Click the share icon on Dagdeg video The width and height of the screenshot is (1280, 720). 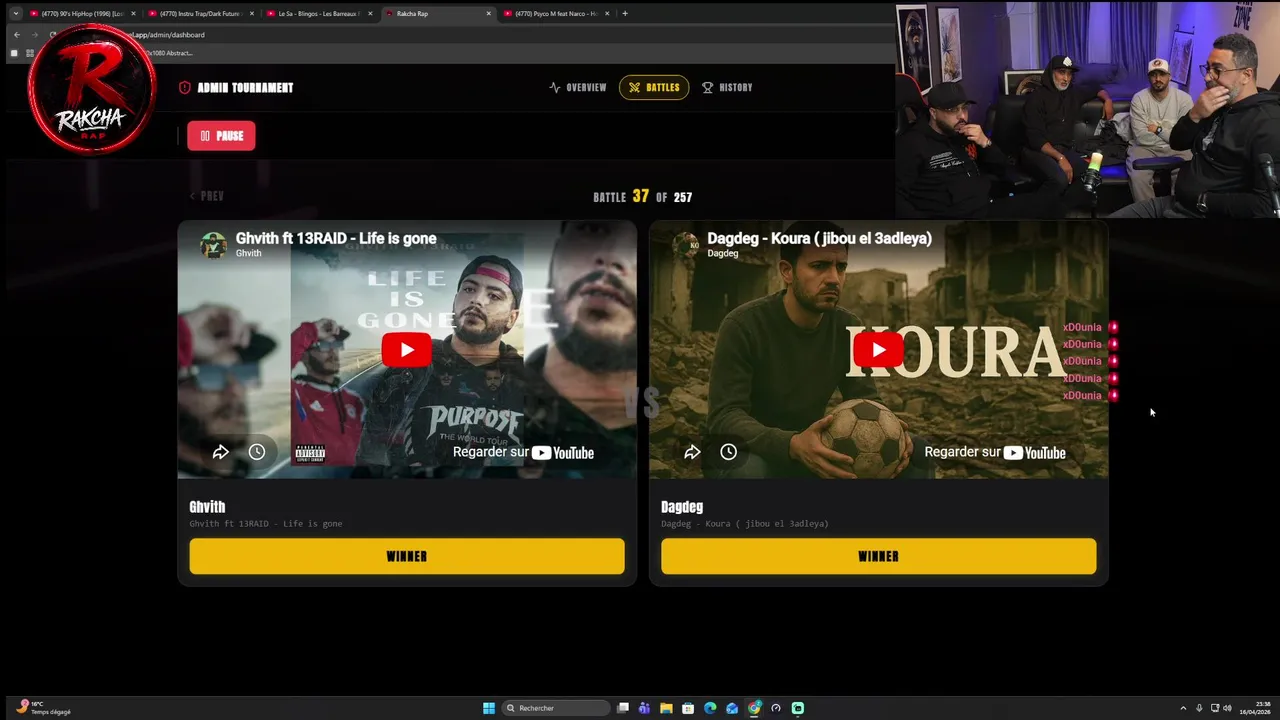point(692,452)
